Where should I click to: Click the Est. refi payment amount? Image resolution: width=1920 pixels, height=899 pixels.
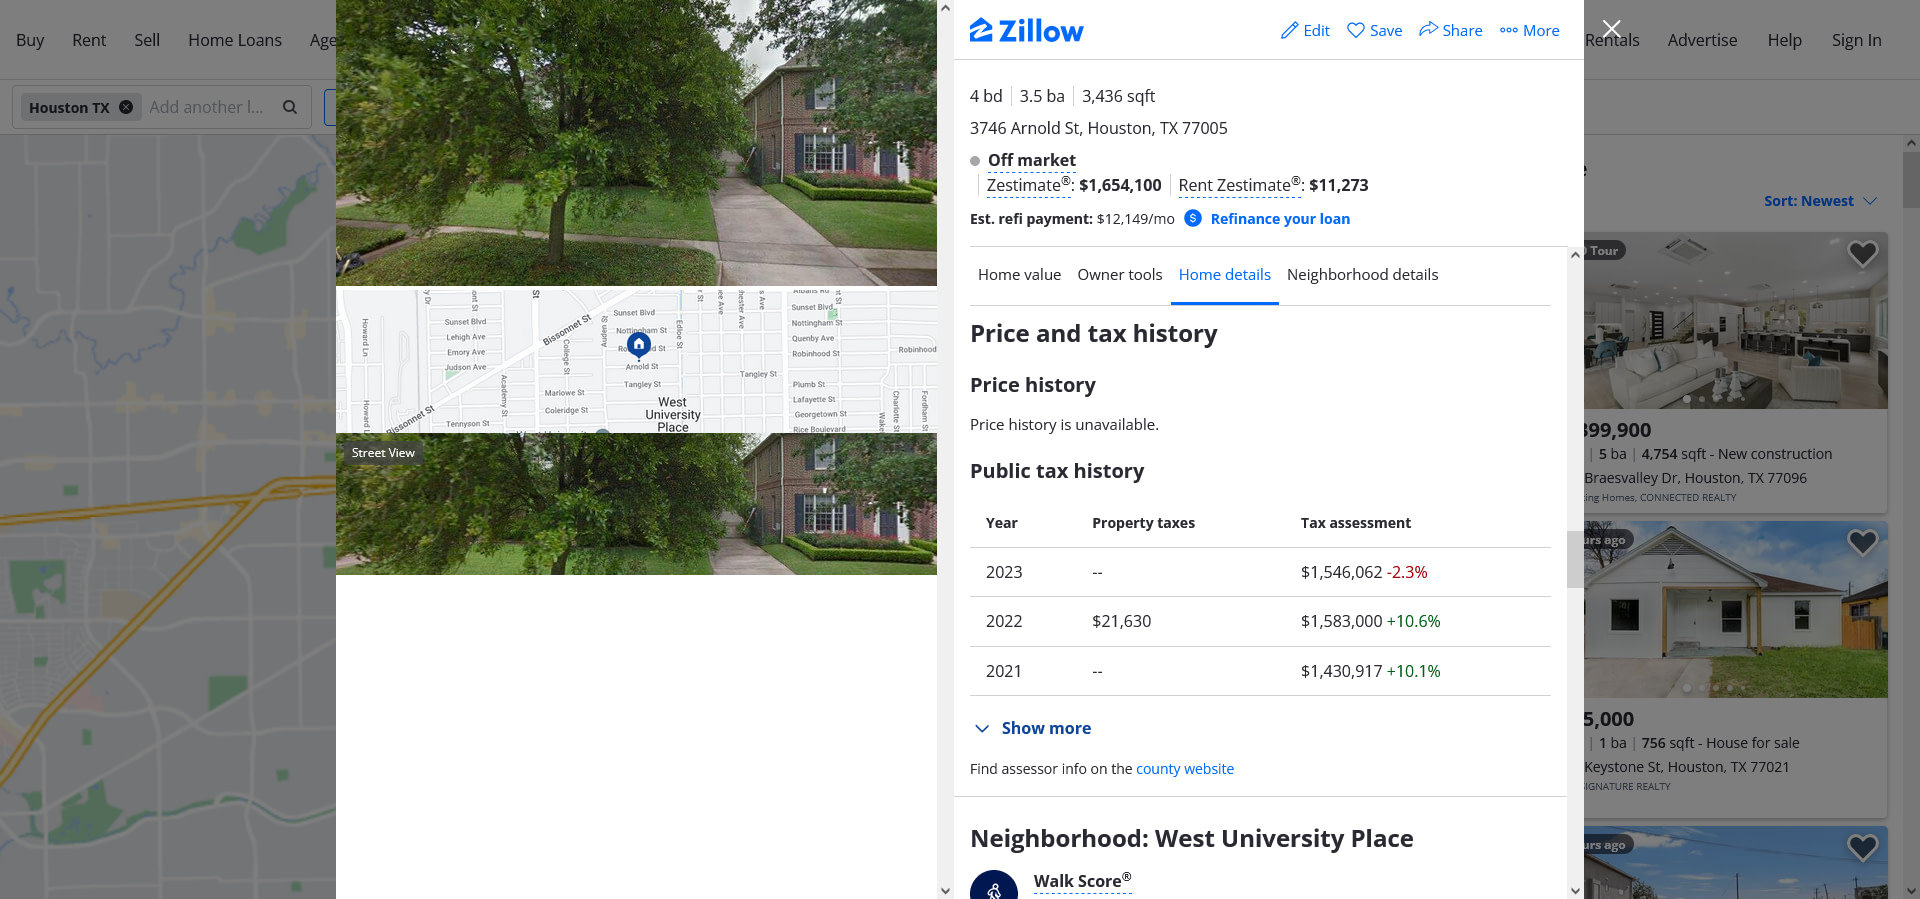[x=1135, y=219]
